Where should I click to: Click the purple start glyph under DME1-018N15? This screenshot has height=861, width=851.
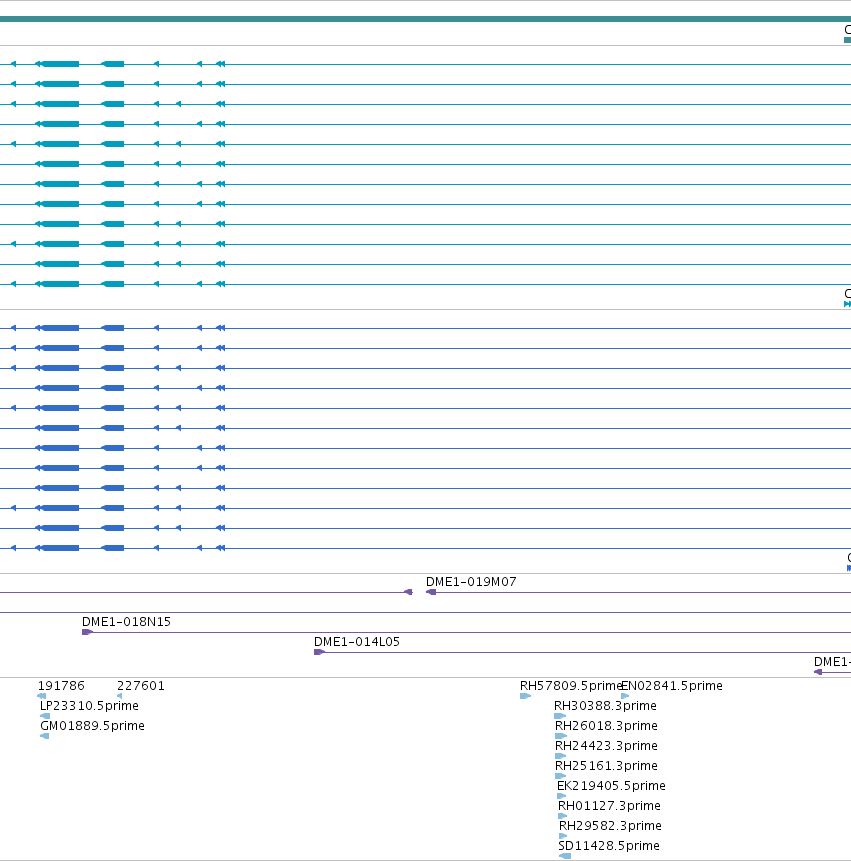[x=87, y=632]
